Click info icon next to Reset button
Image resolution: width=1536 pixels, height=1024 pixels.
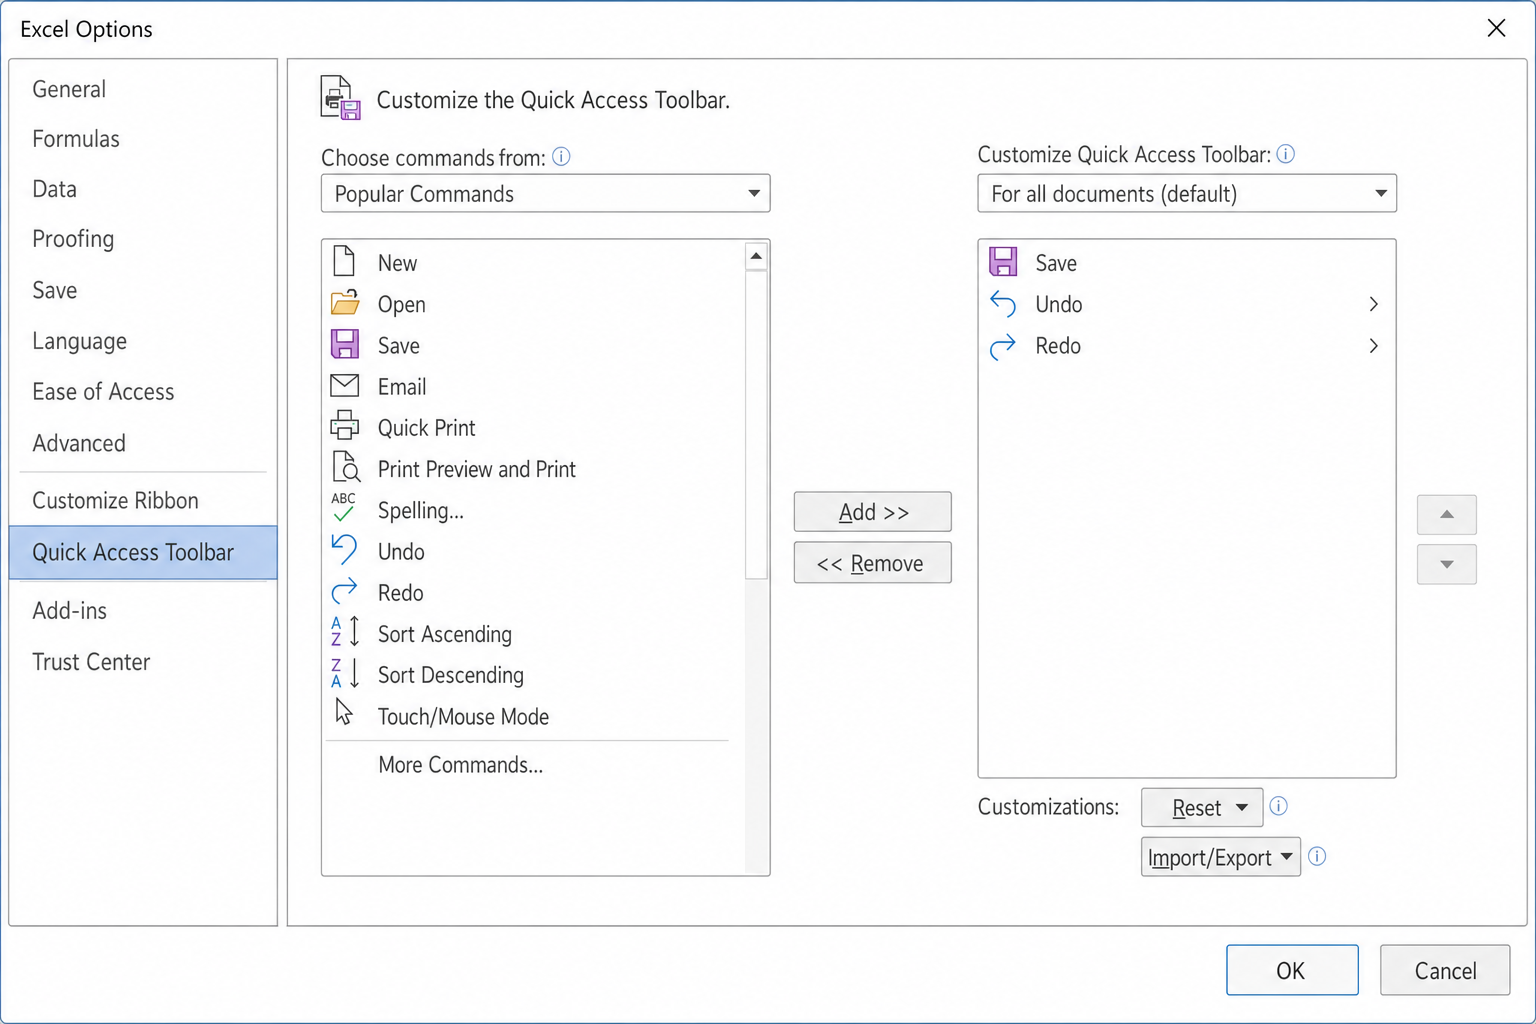[x=1278, y=806]
